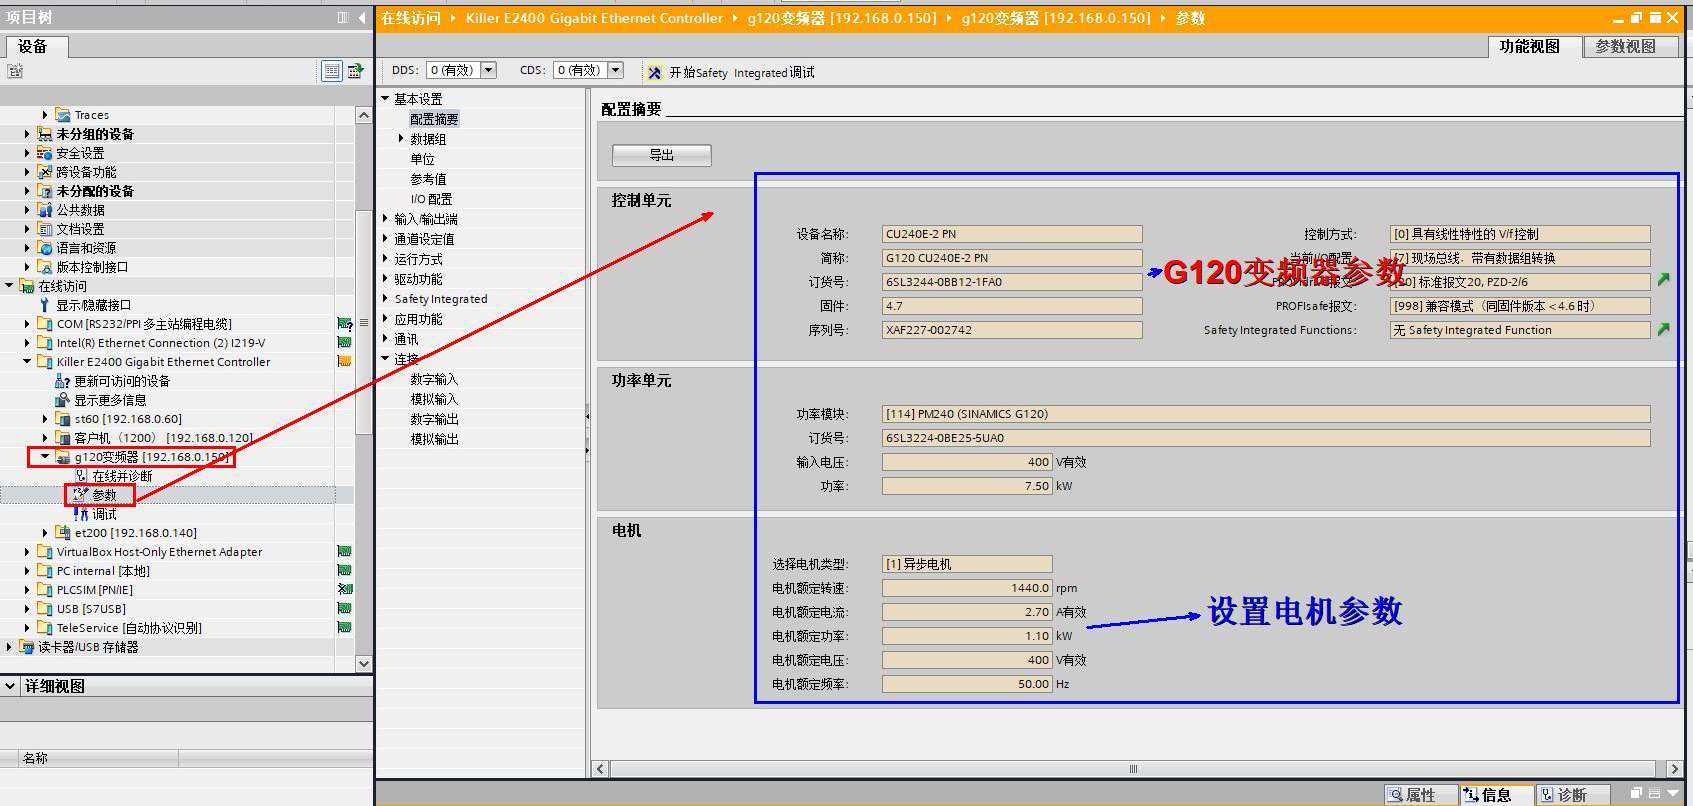Click the 显示更多信息 icon in tree
1693x806 pixels.
click(62, 400)
